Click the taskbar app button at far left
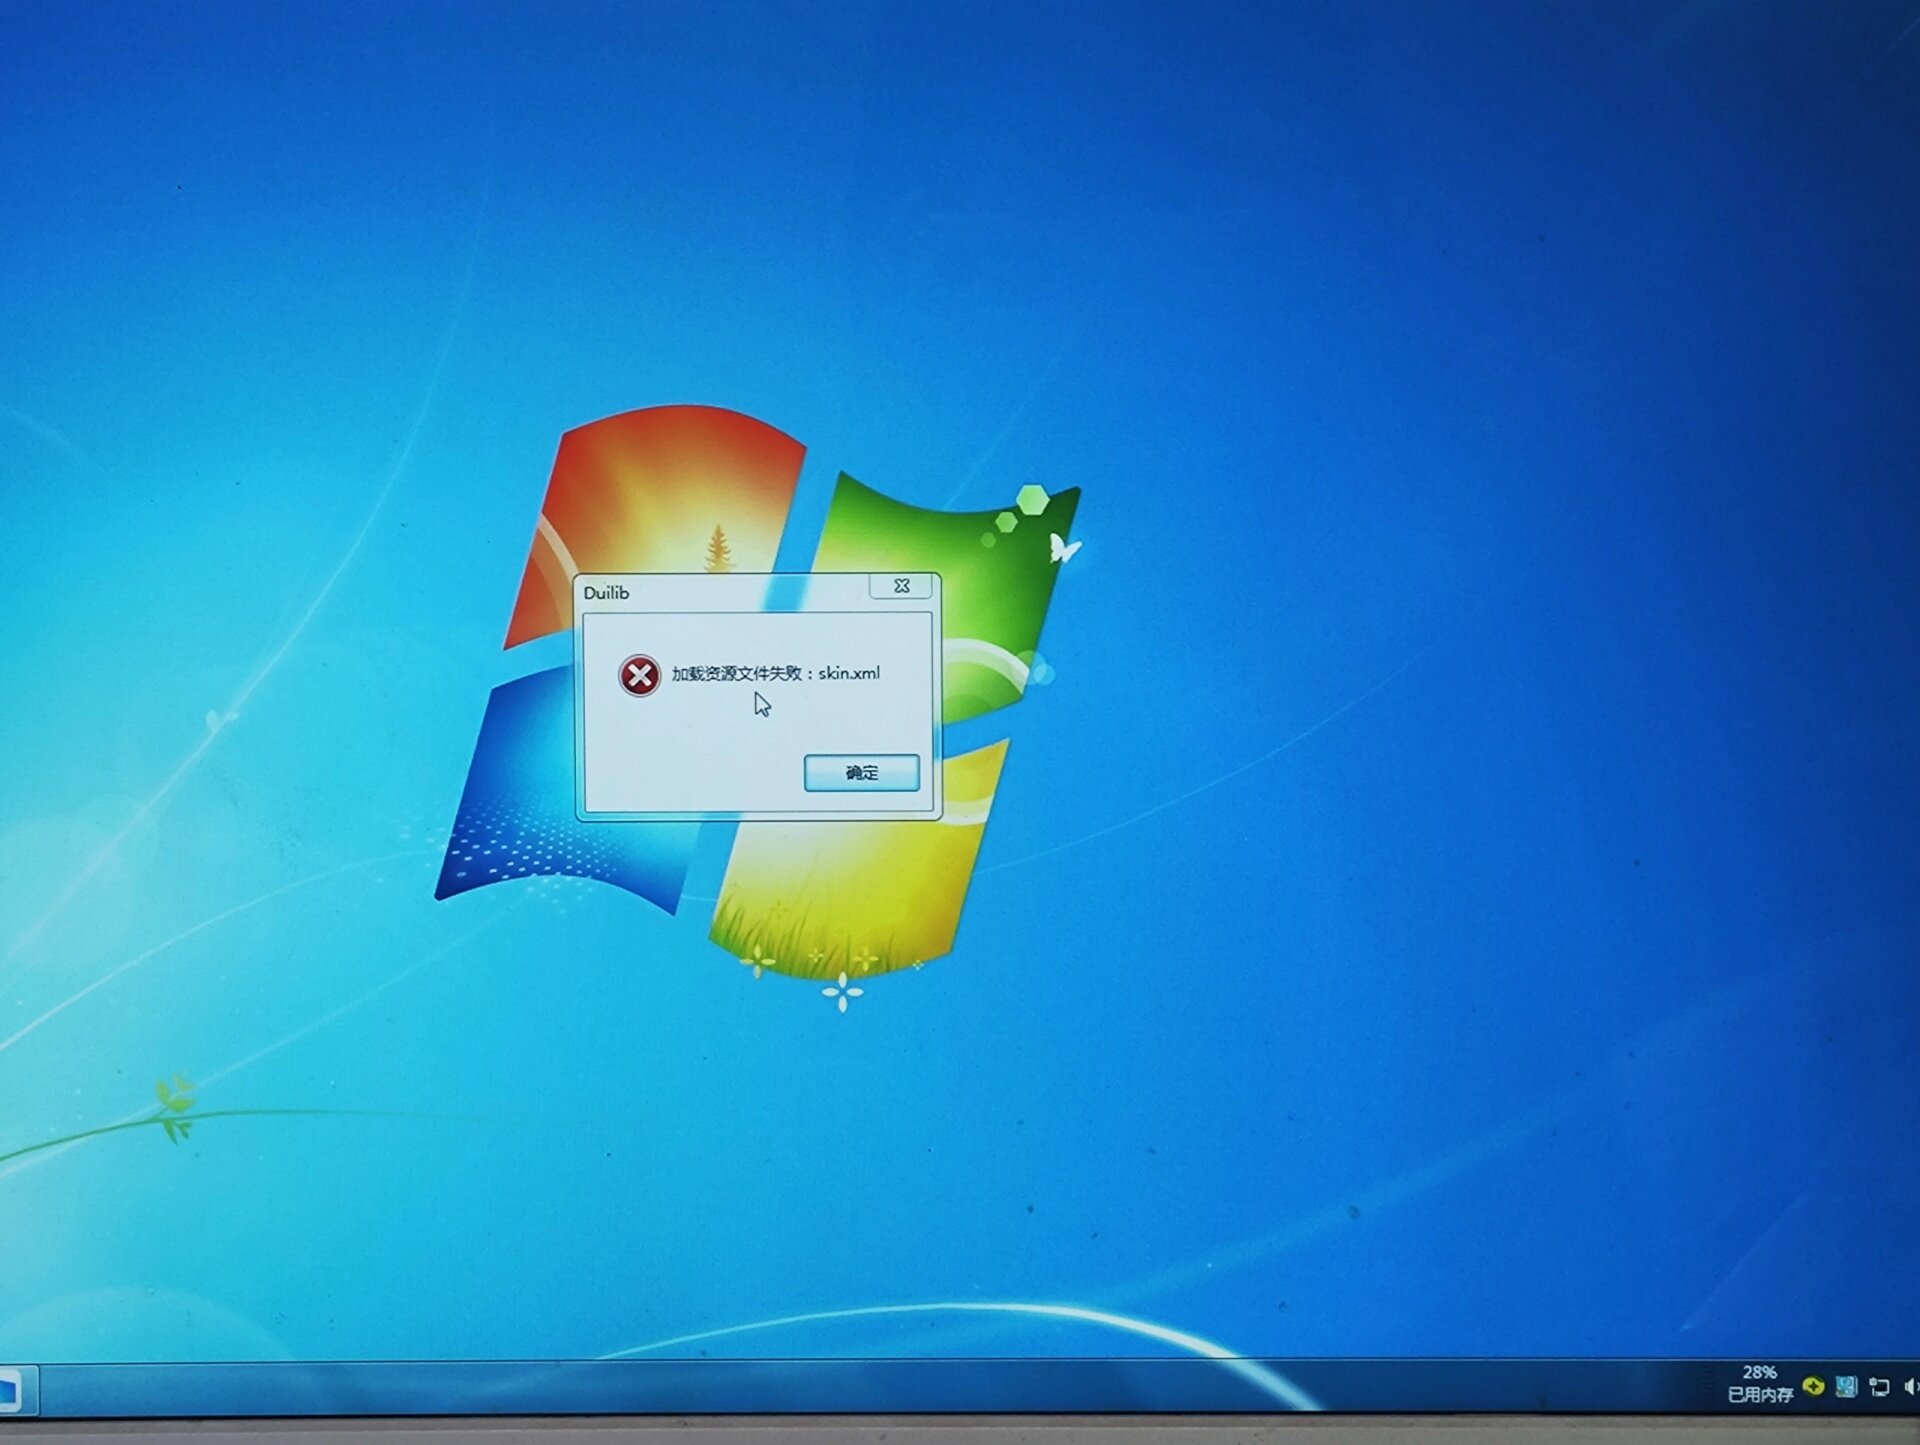 (x=12, y=1391)
